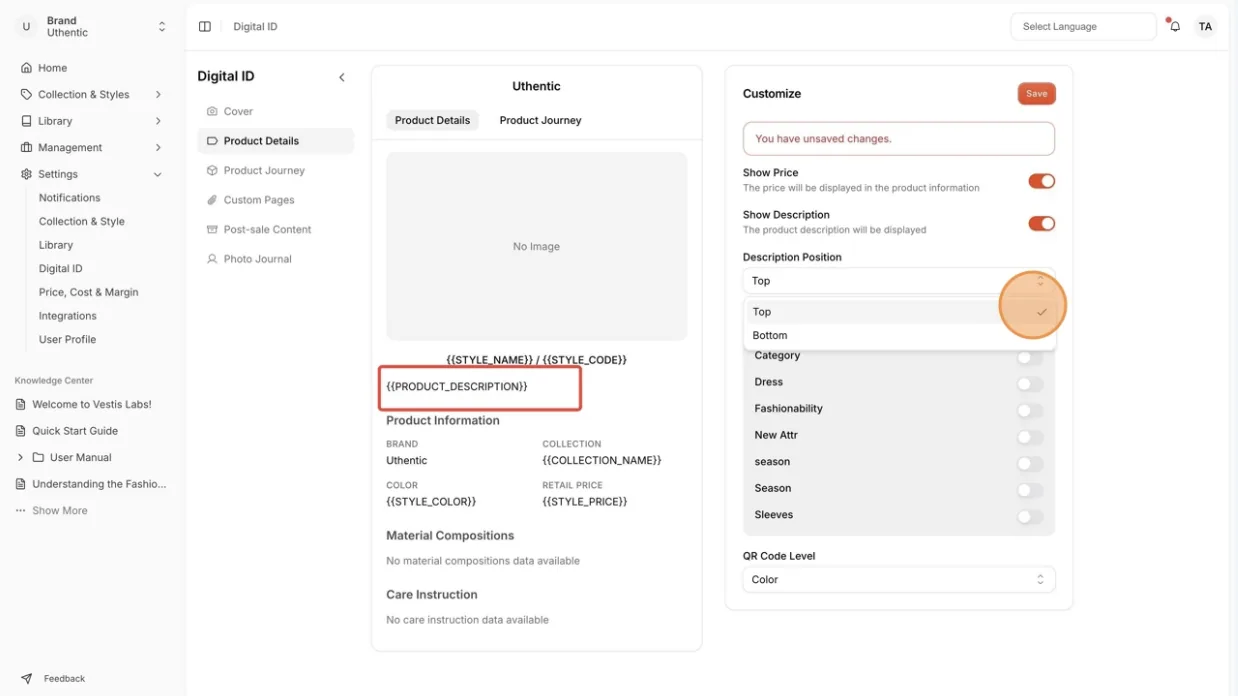Click the Show More ellipsis icon
The width and height of the screenshot is (1238, 696).
[x=21, y=510]
